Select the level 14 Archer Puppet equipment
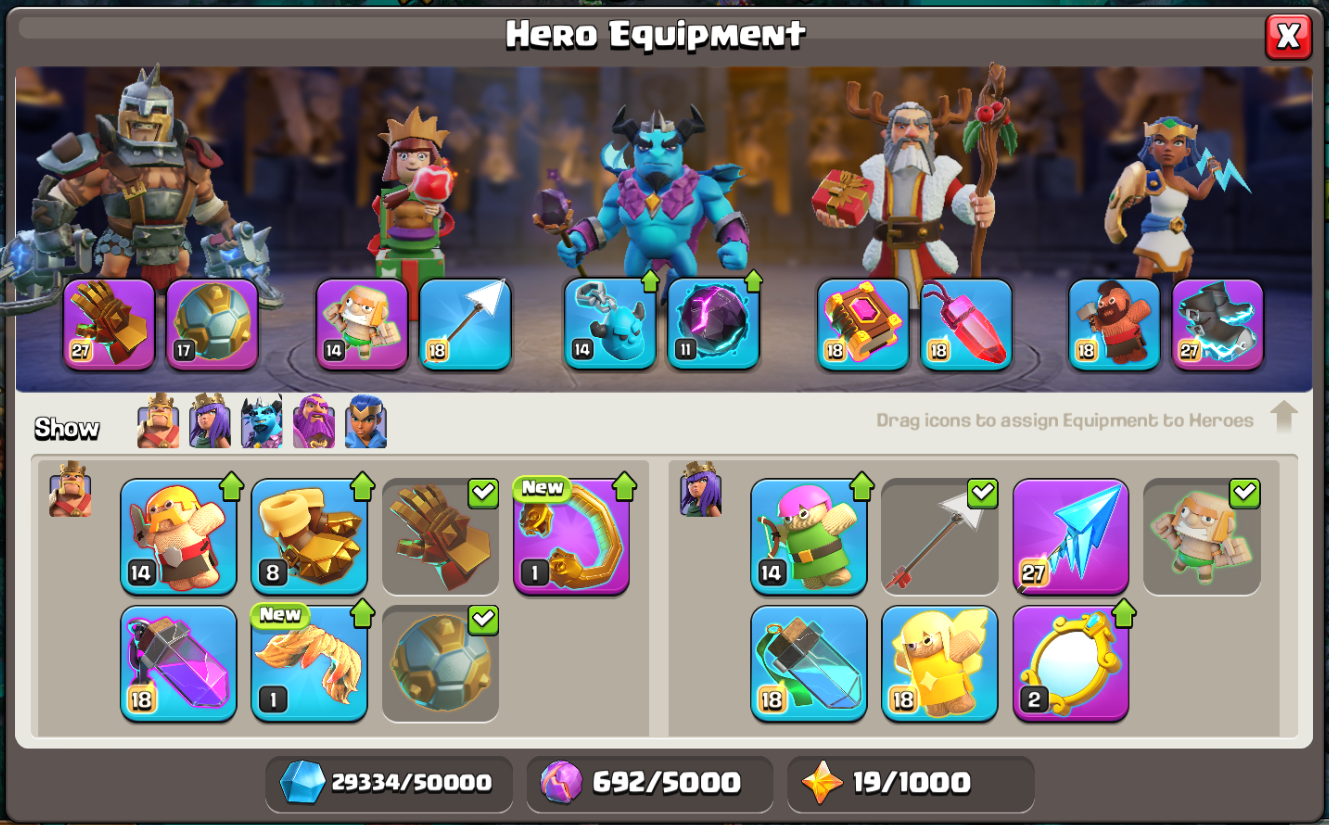Screen dimensions: 1329x825 (x=809, y=537)
